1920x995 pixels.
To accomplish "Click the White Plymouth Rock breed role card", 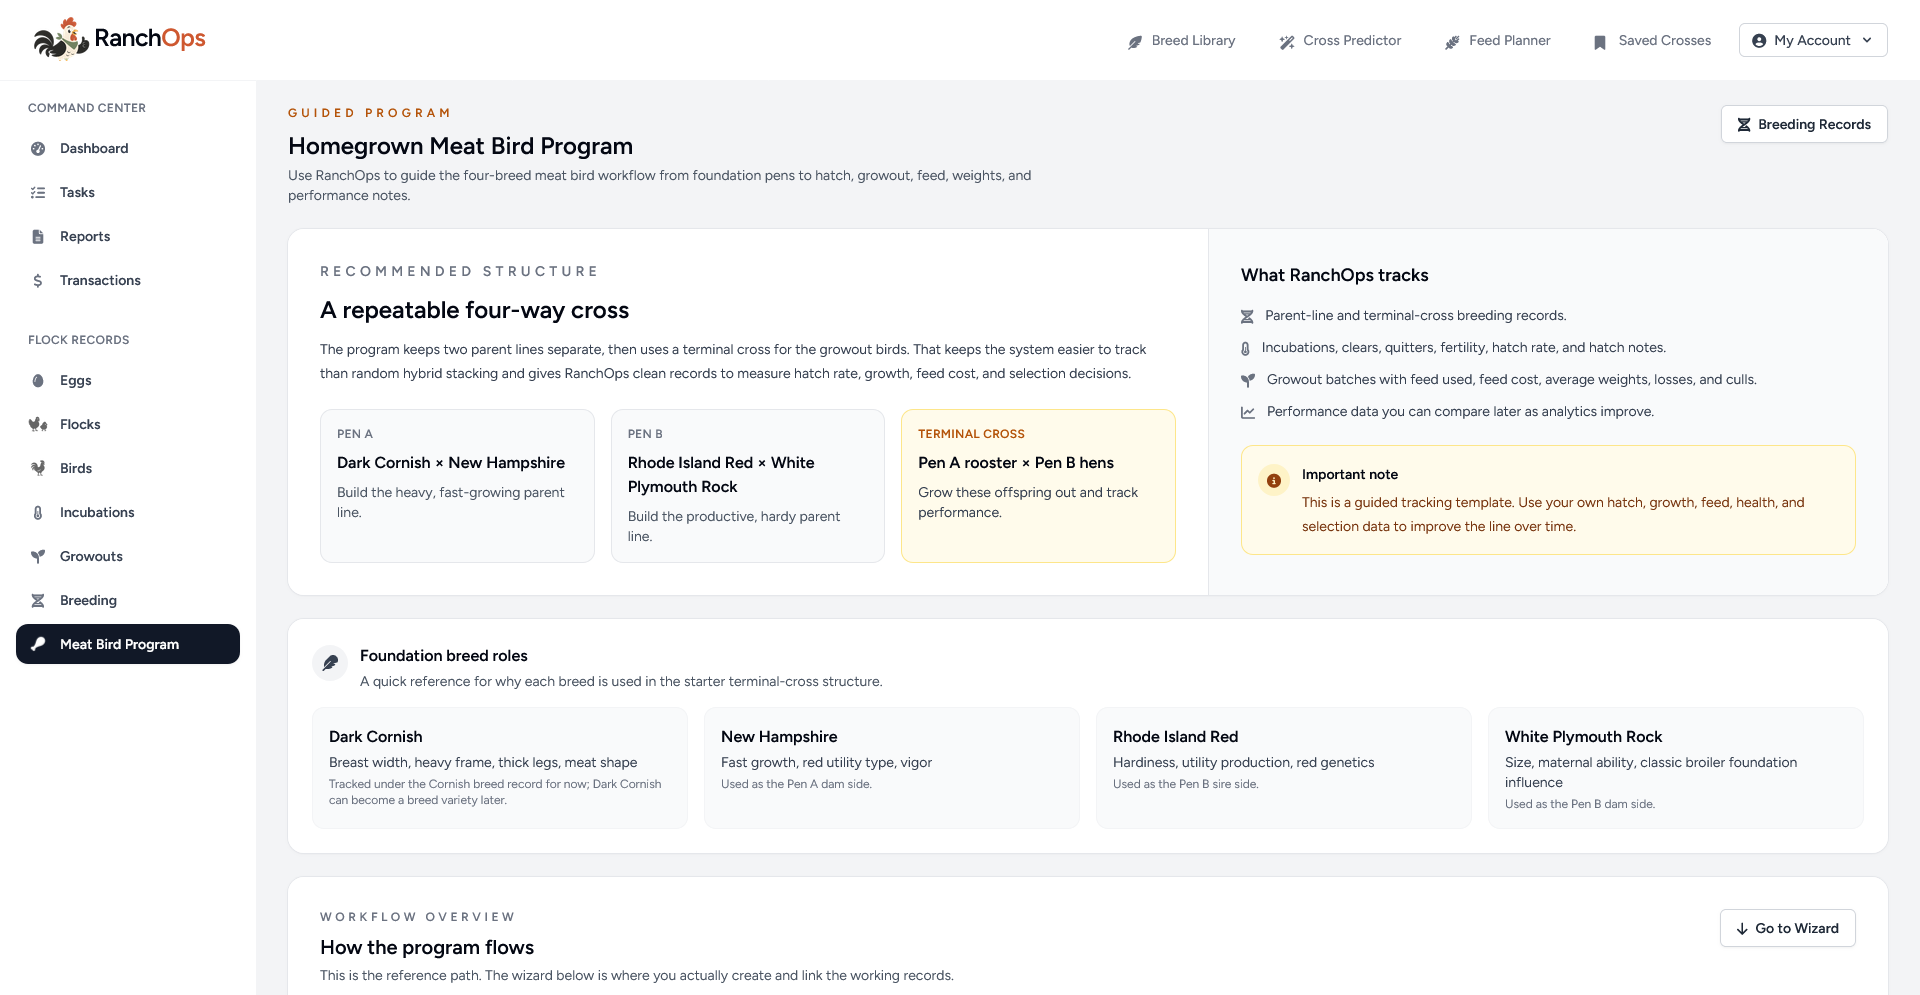I will pyautogui.click(x=1676, y=768).
